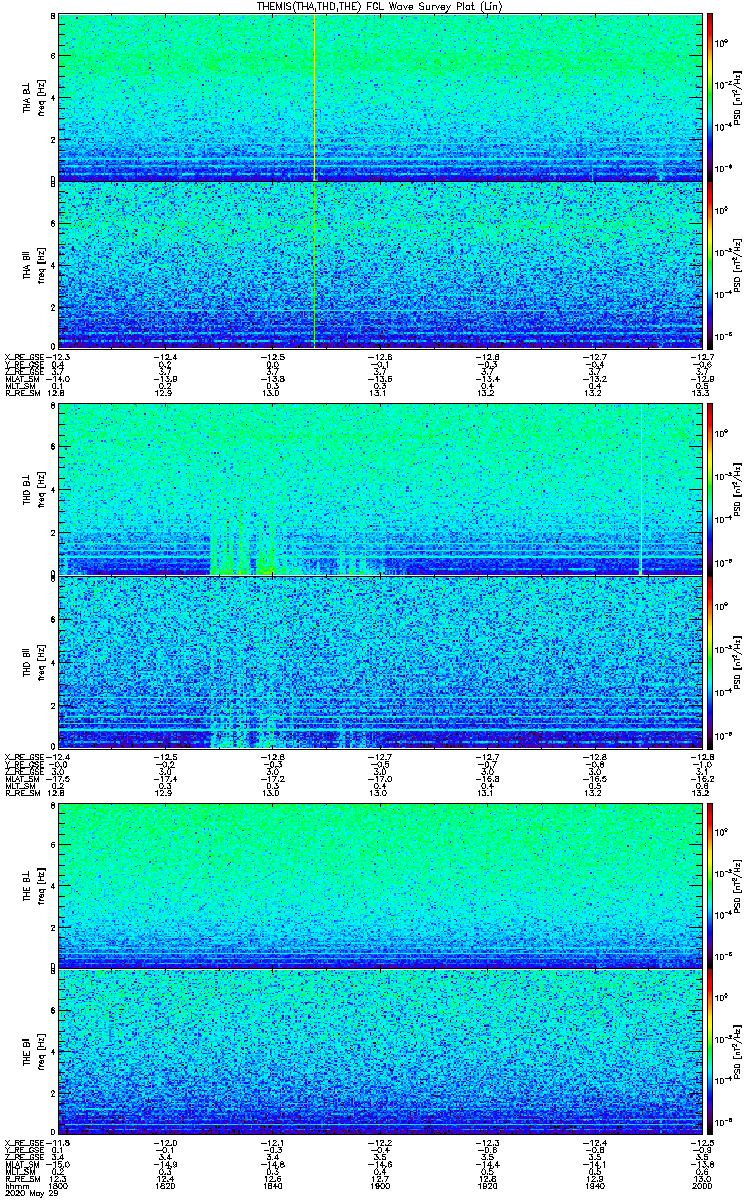Click the bright vertical line in THD B-perpendicular spectrogram
Viewport: 750px width, 1200px height.
640,490
